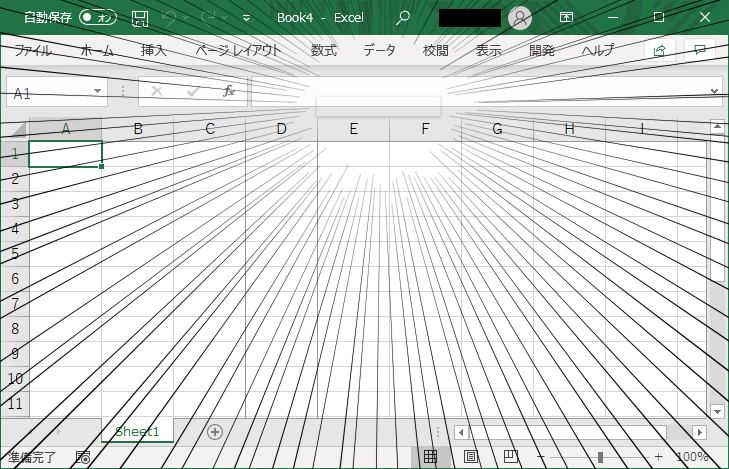Click vertical scrollbar down arrow
The image size is (729, 469).
click(717, 411)
